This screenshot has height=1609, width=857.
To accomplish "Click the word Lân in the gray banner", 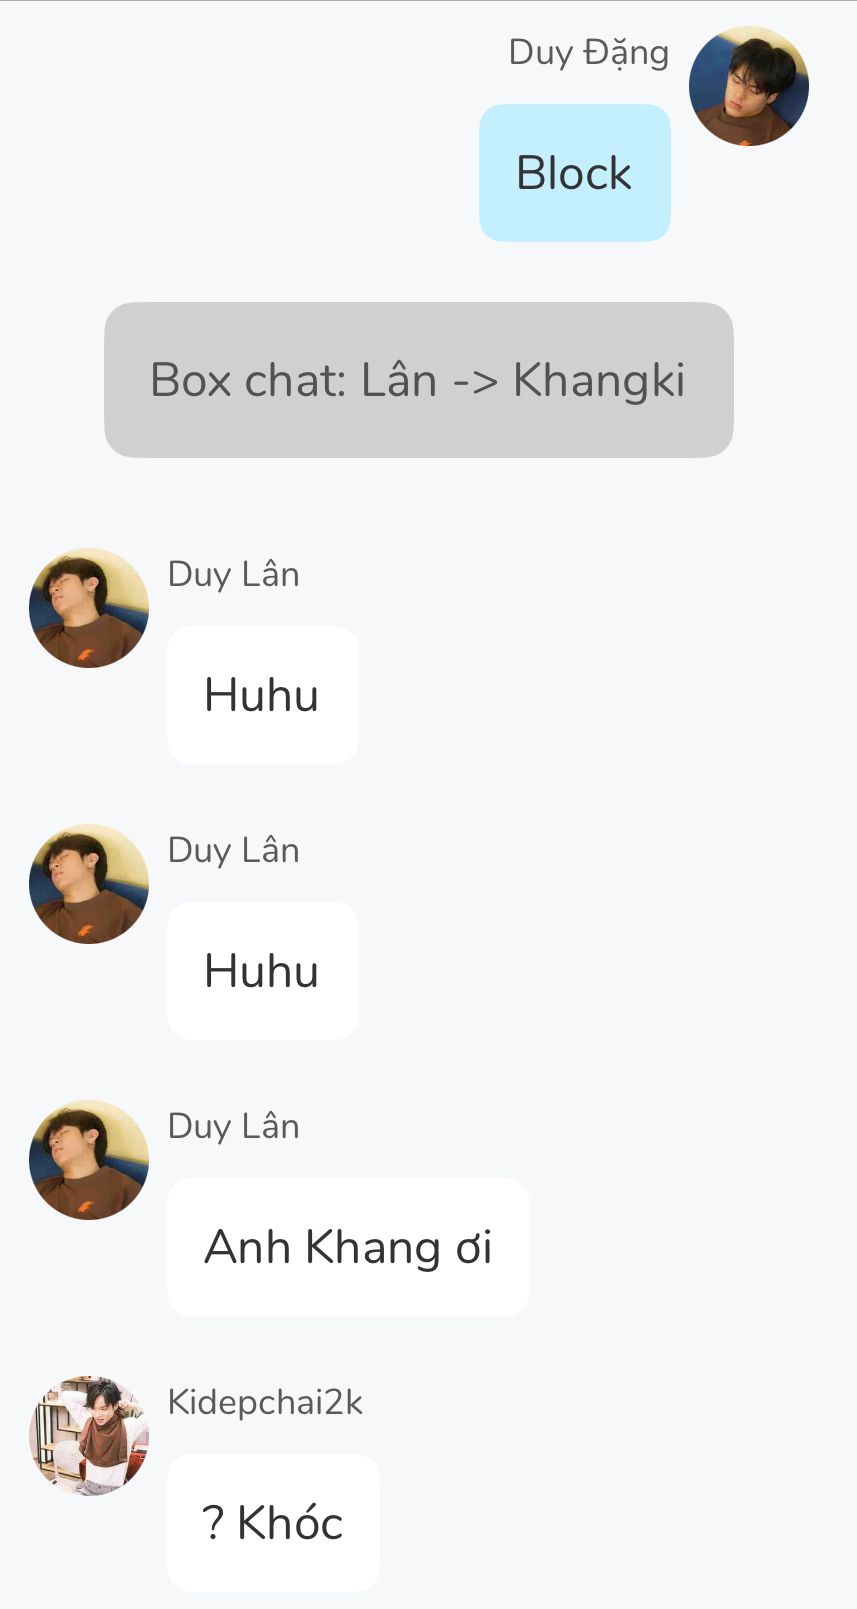I will coord(399,379).
